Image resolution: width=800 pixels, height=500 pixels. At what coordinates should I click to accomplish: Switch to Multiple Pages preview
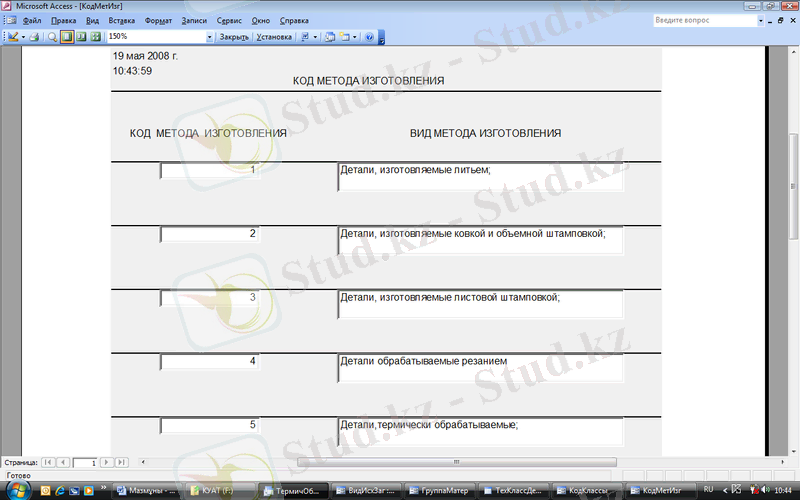[x=95, y=37]
